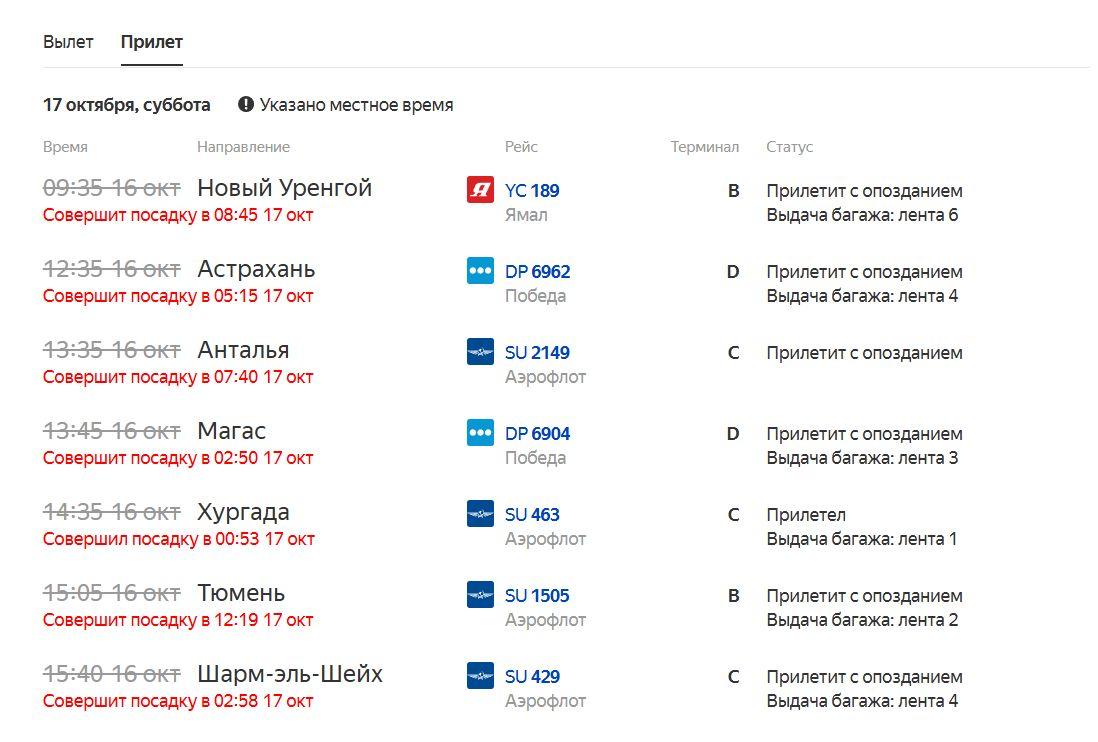Click the Рейс column header

coord(521,147)
